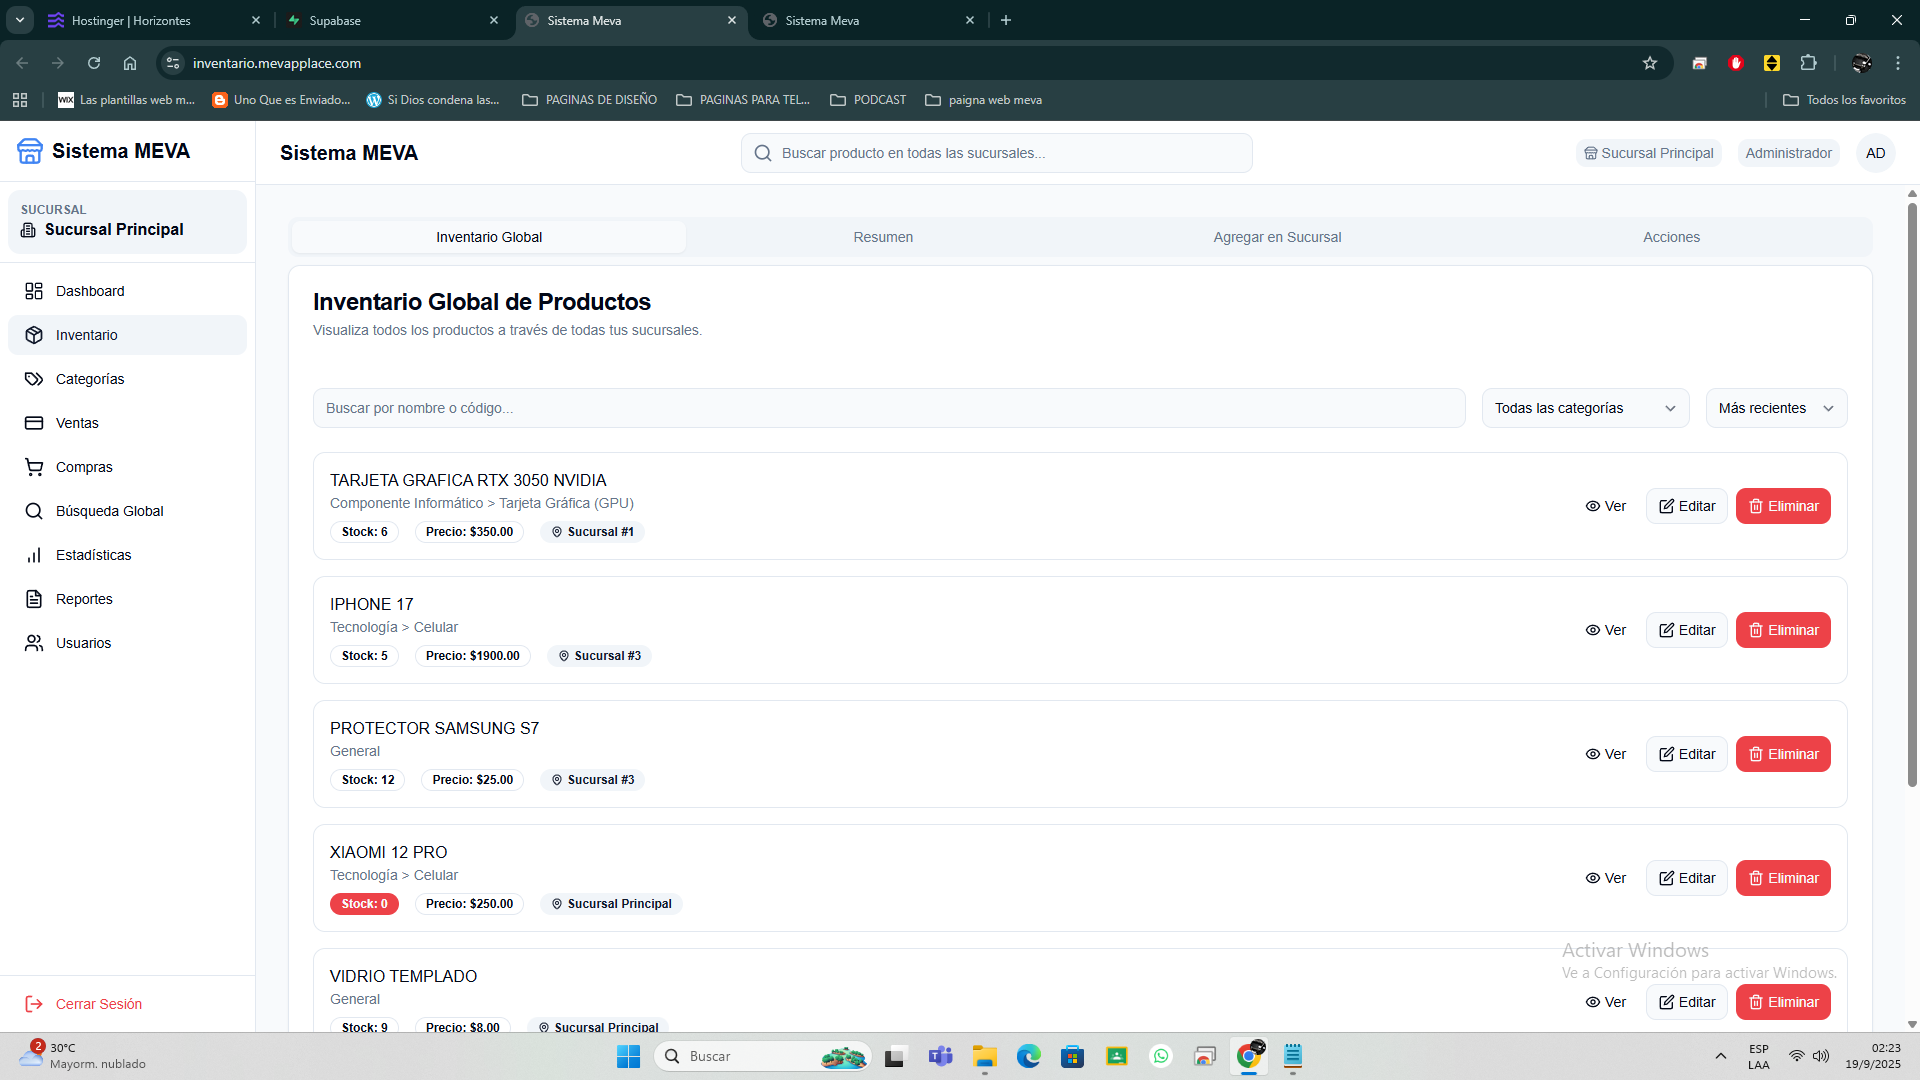Open the Ventas sidebar section

[127, 423]
